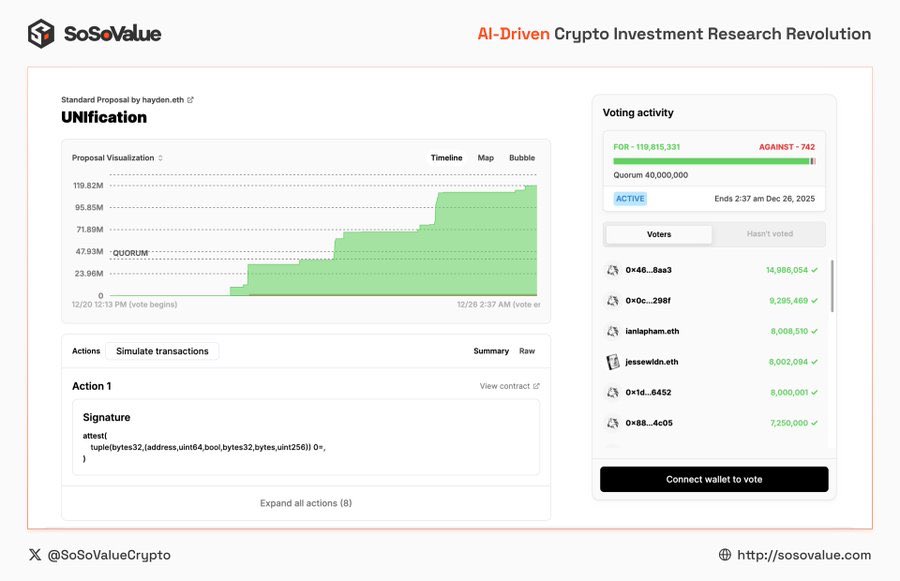This screenshot has width=900, height=581.
Task: Open the http://sosovalue.com link
Action: pos(804,555)
